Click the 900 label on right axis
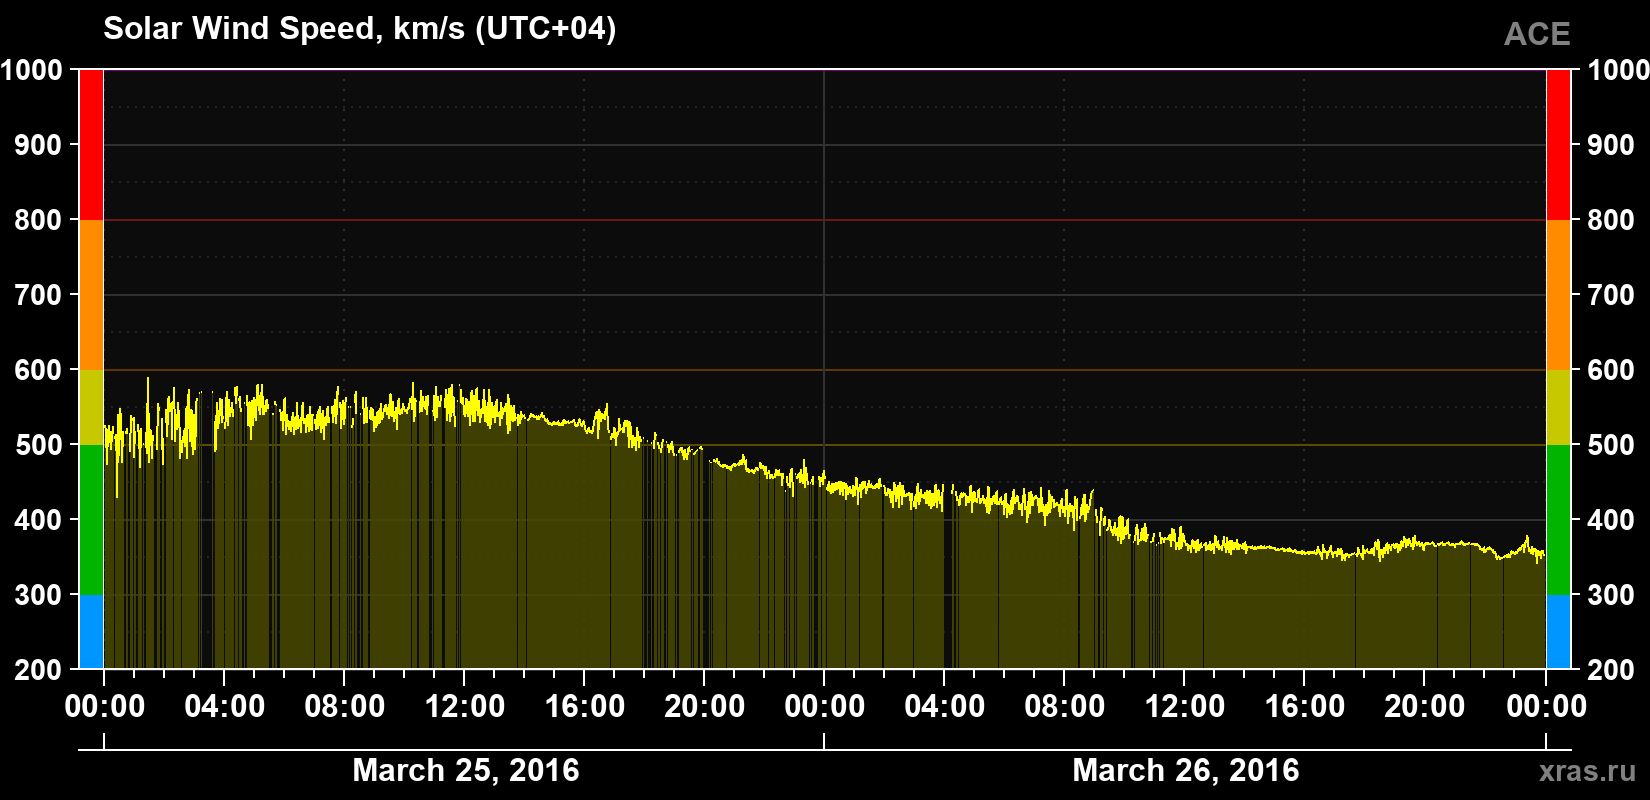Image resolution: width=1650 pixels, height=800 pixels. (1611, 145)
